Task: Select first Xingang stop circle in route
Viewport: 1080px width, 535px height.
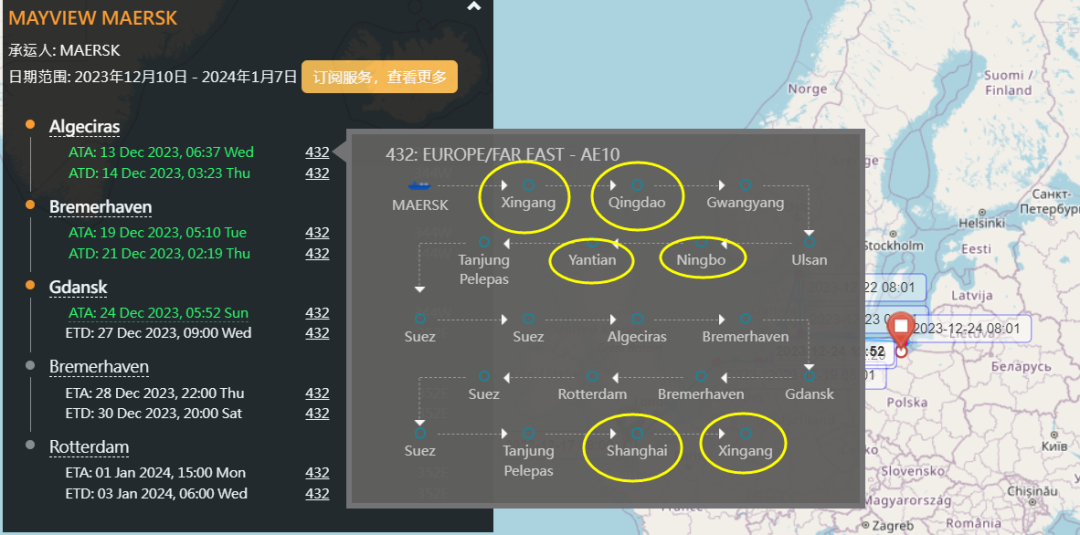Action: tap(528, 185)
